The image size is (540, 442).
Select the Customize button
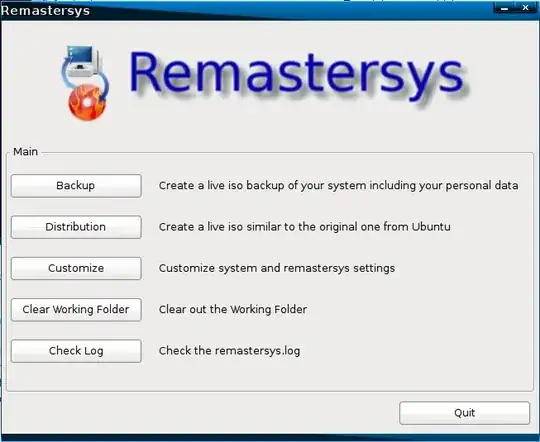(x=76, y=268)
